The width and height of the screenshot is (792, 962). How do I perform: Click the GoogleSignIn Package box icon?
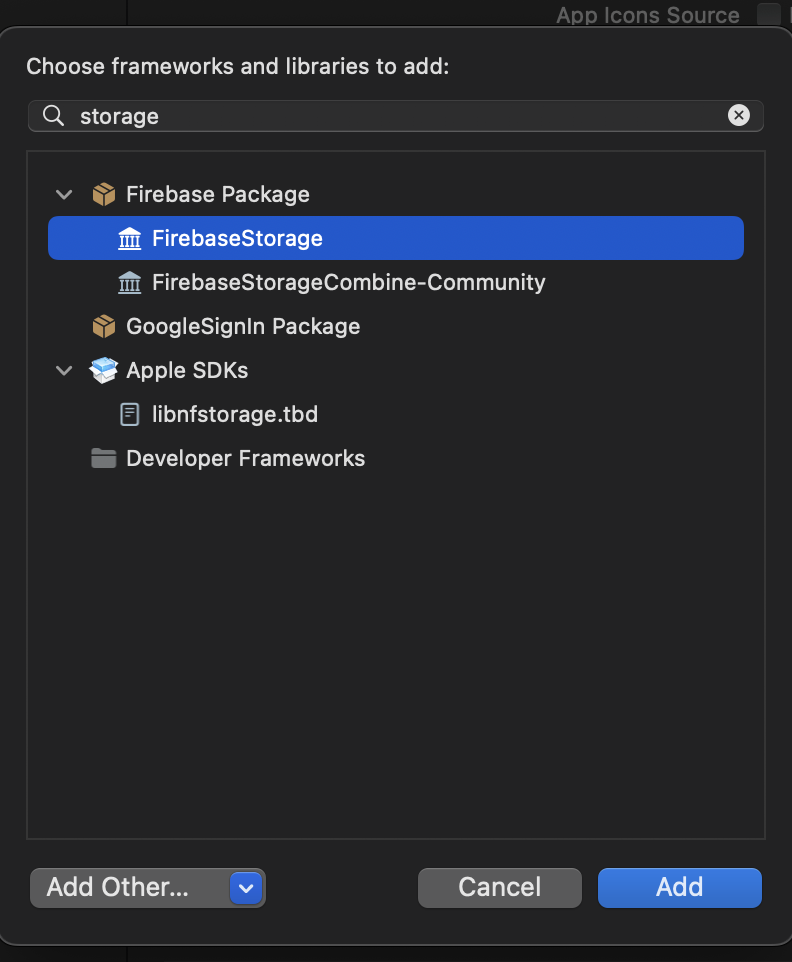coord(103,326)
